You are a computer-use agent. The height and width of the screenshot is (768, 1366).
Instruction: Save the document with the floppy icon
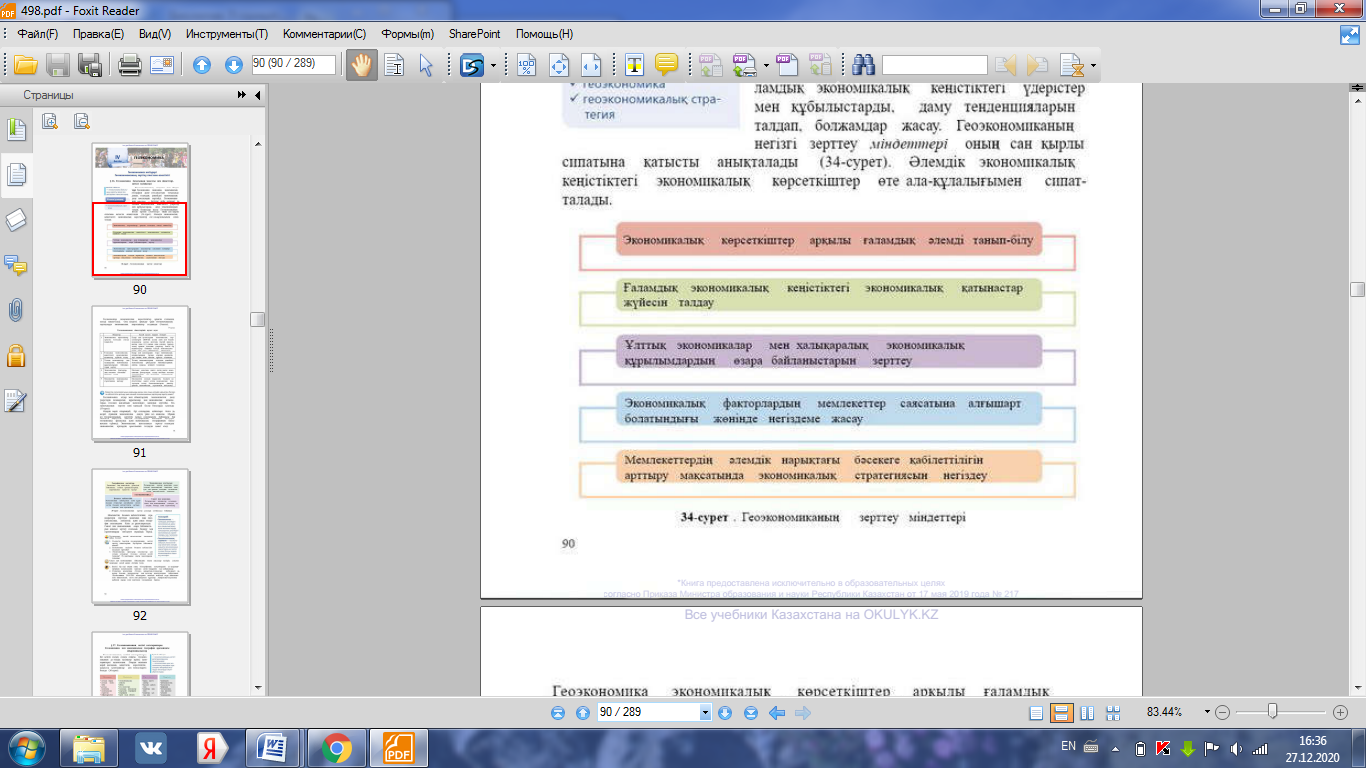click(58, 65)
